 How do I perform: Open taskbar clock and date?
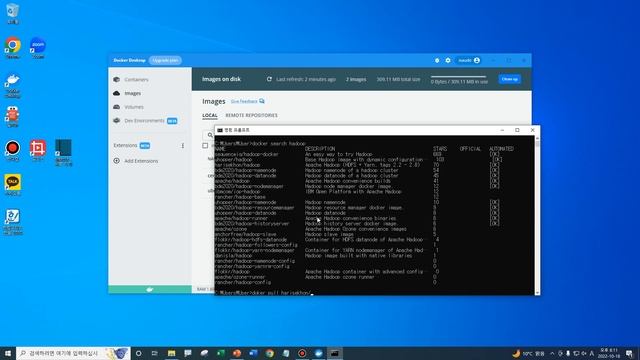click(609, 353)
